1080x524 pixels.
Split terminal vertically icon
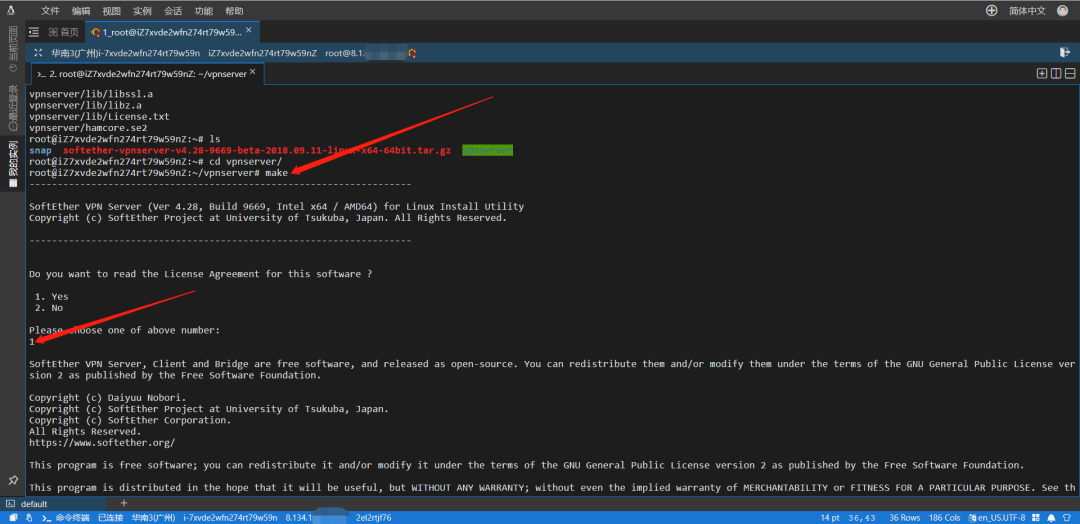click(1056, 74)
